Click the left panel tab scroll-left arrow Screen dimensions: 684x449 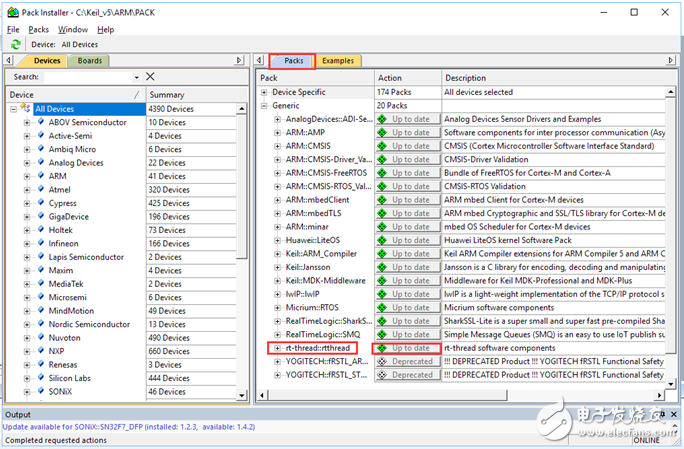[x=9, y=60]
